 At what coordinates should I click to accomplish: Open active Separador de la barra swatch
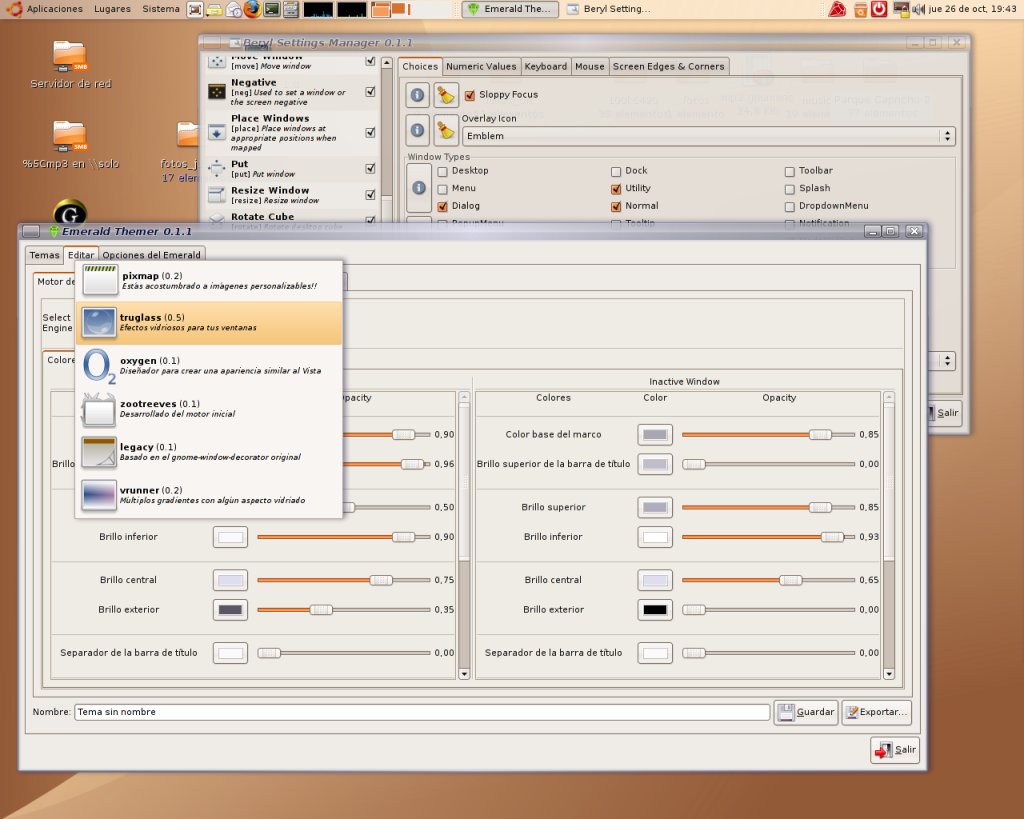[230, 653]
